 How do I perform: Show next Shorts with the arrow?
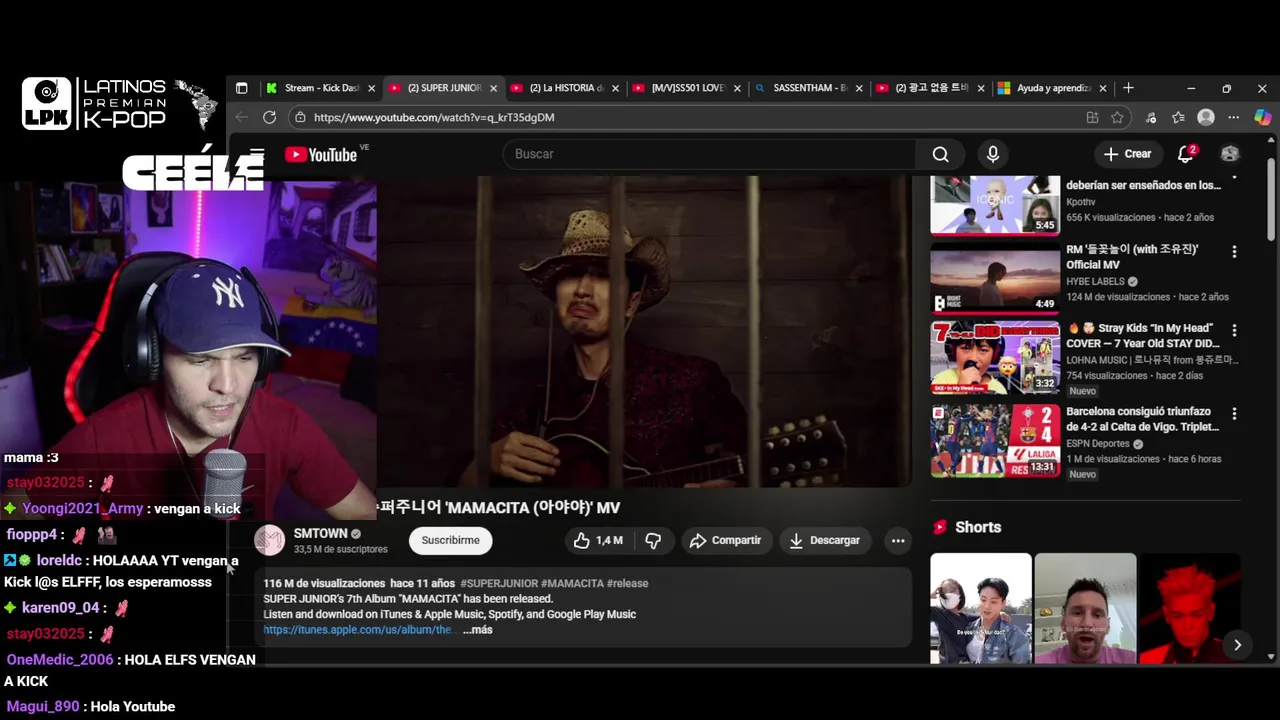click(1237, 645)
